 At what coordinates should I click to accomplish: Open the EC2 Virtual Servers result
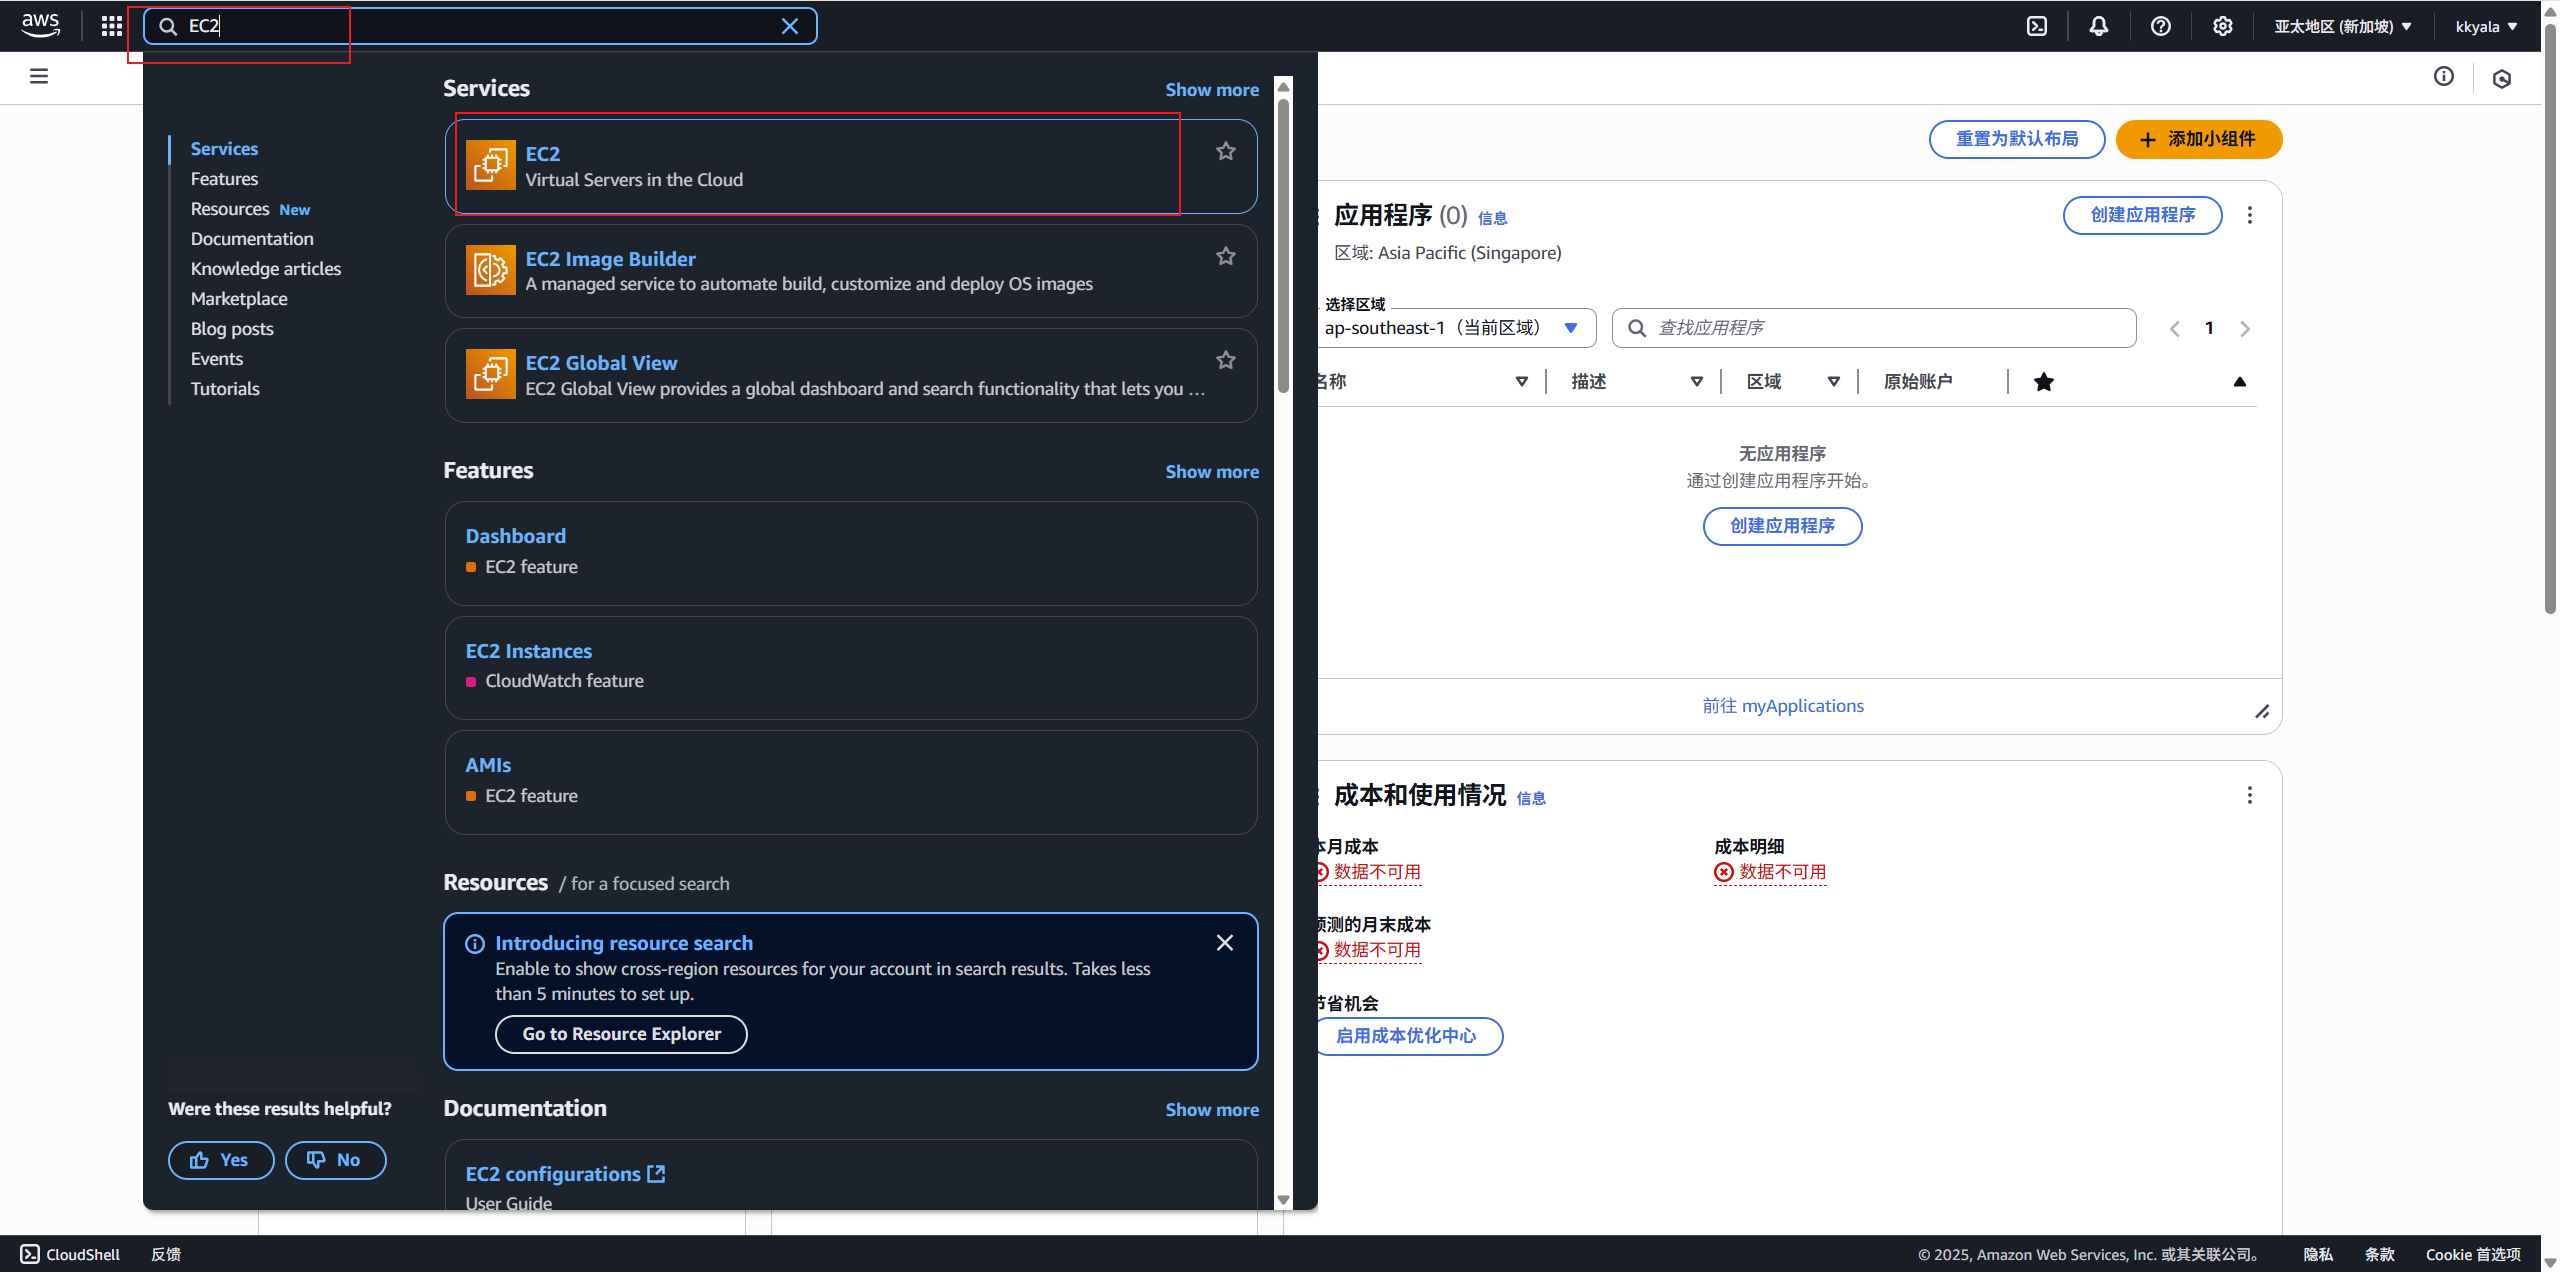(x=851, y=166)
